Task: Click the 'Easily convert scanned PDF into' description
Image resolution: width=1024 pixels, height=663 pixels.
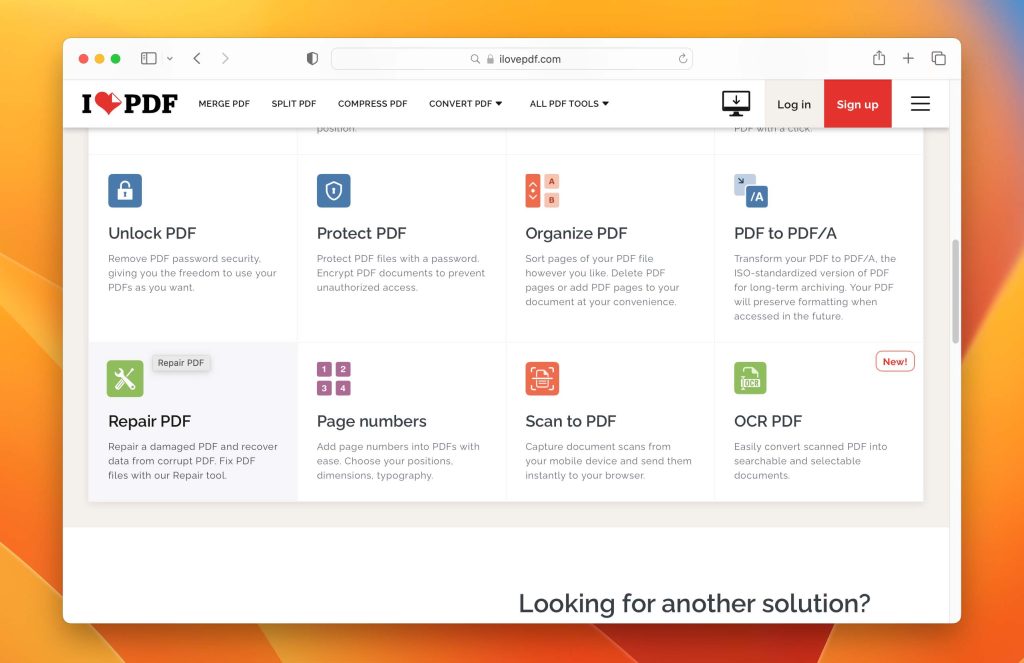Action: coord(810,461)
